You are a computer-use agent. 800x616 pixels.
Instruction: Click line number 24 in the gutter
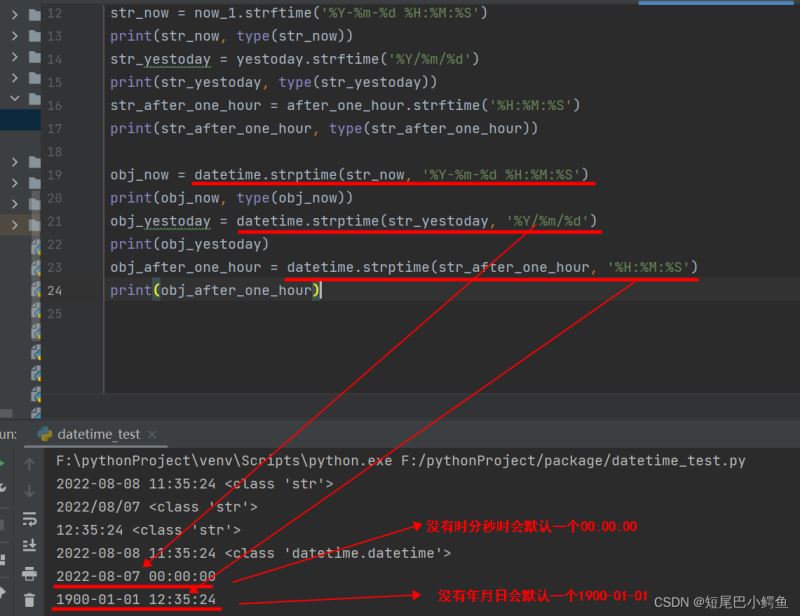[55, 290]
